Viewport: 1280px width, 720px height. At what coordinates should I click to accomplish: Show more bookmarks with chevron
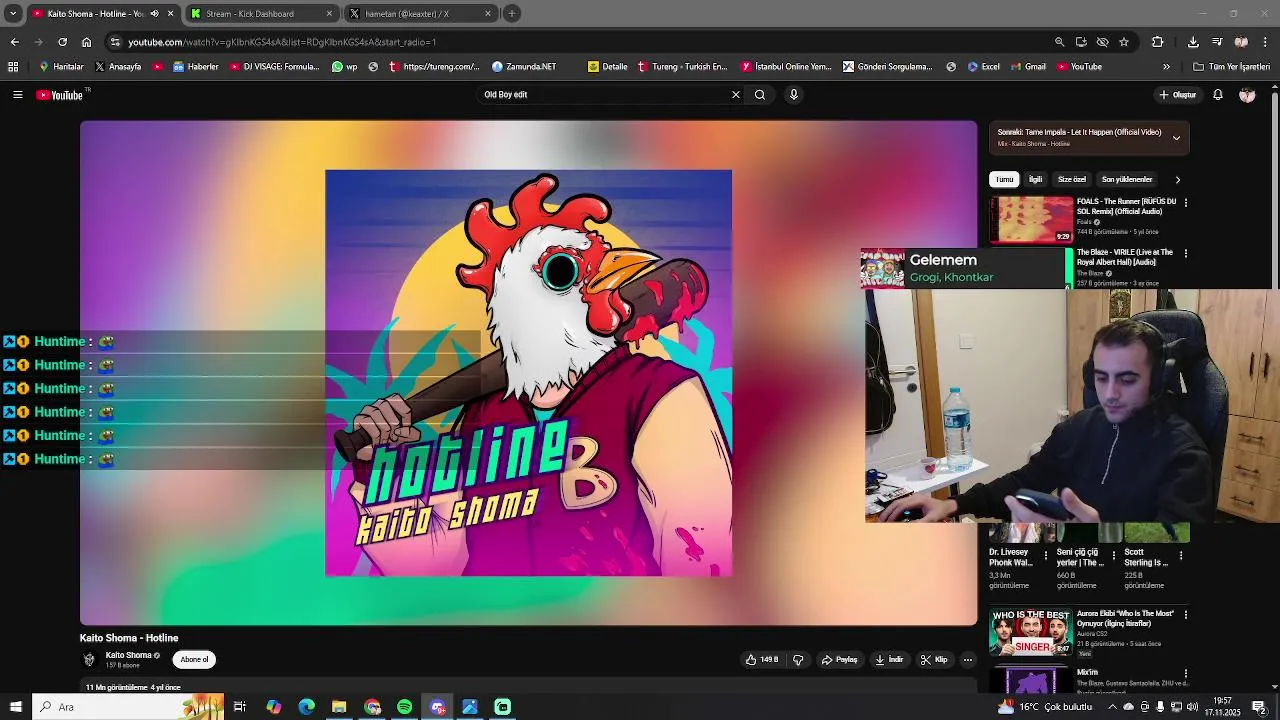coord(1166,67)
